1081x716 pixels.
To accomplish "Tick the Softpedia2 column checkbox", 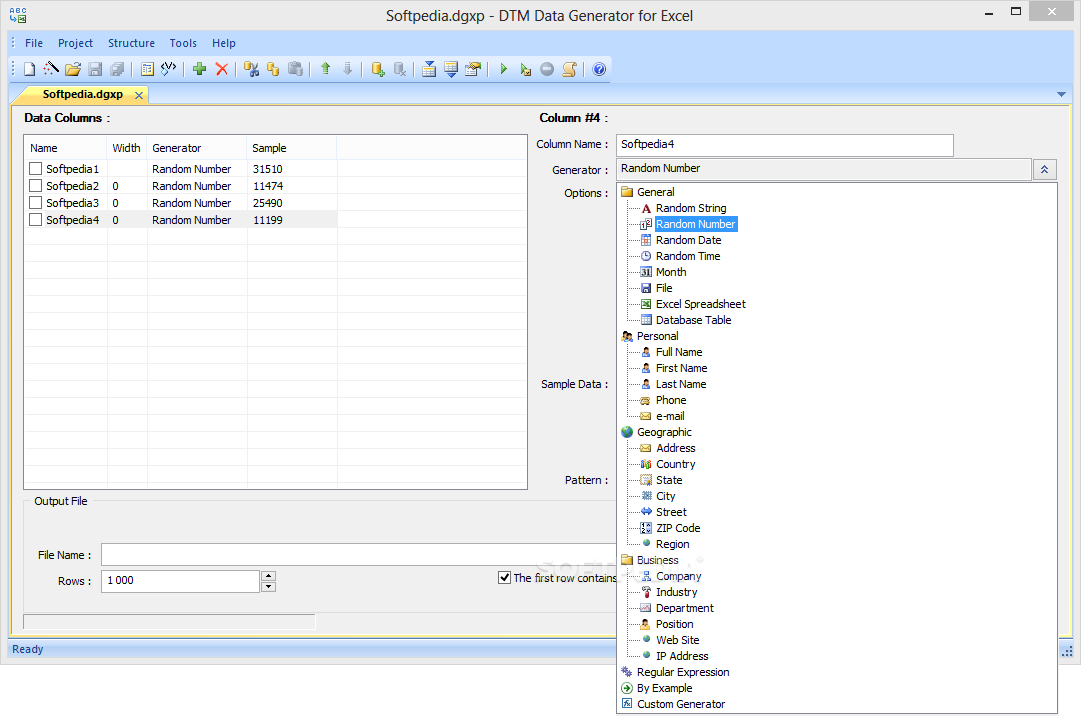I will pos(36,186).
